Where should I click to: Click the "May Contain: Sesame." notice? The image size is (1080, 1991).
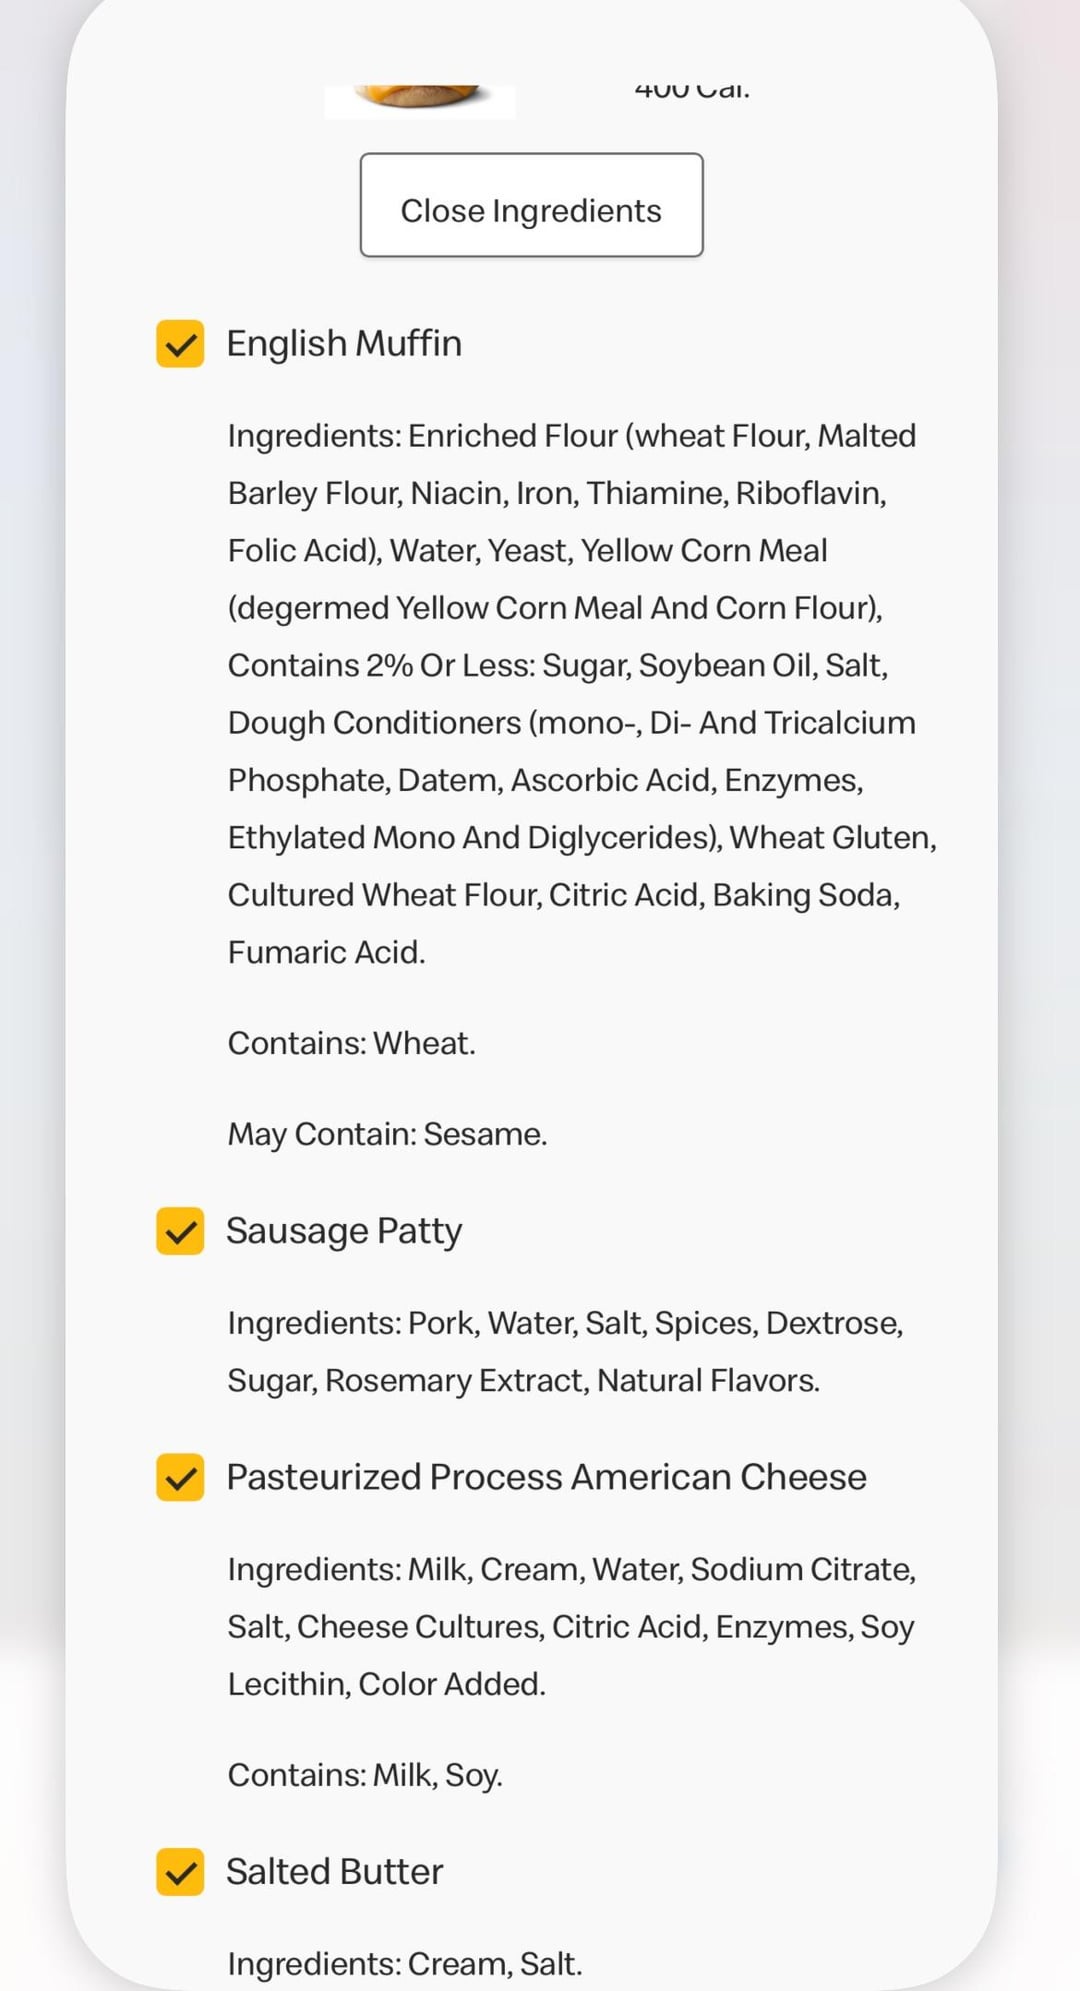(x=387, y=1134)
